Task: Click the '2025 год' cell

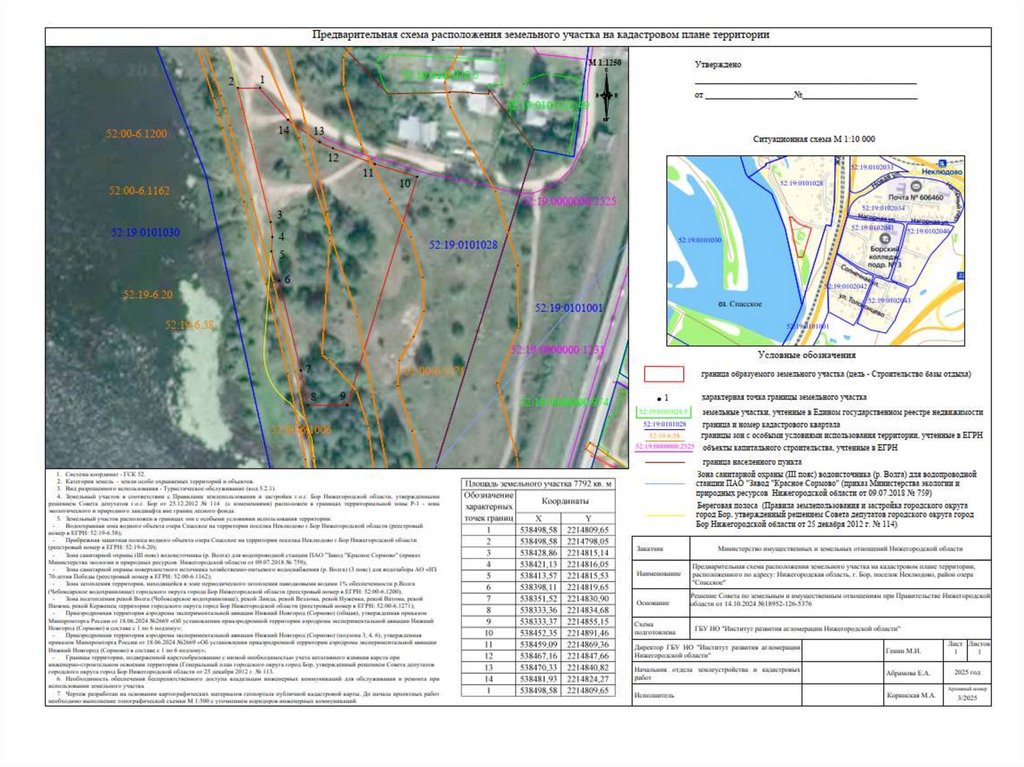Action: coord(968,672)
